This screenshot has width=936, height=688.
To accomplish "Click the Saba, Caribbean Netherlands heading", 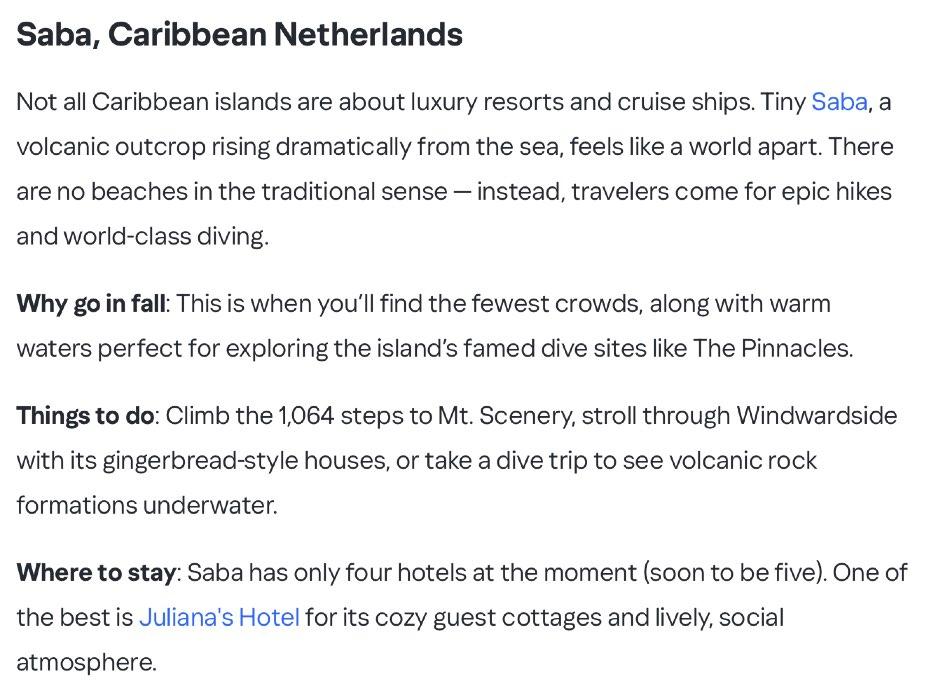I will point(239,35).
